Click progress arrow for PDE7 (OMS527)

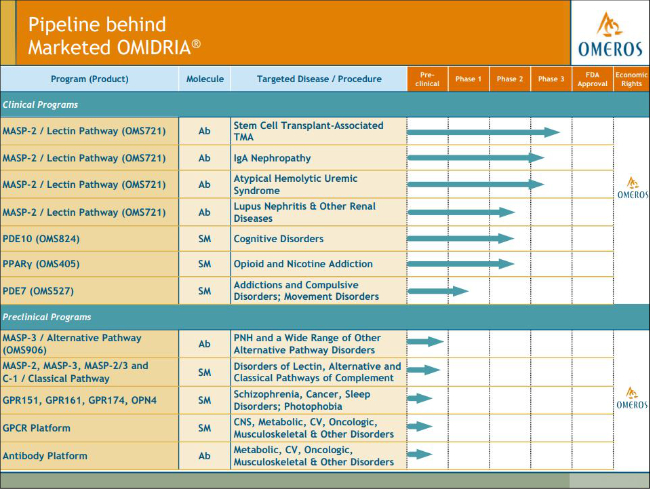tap(438, 291)
